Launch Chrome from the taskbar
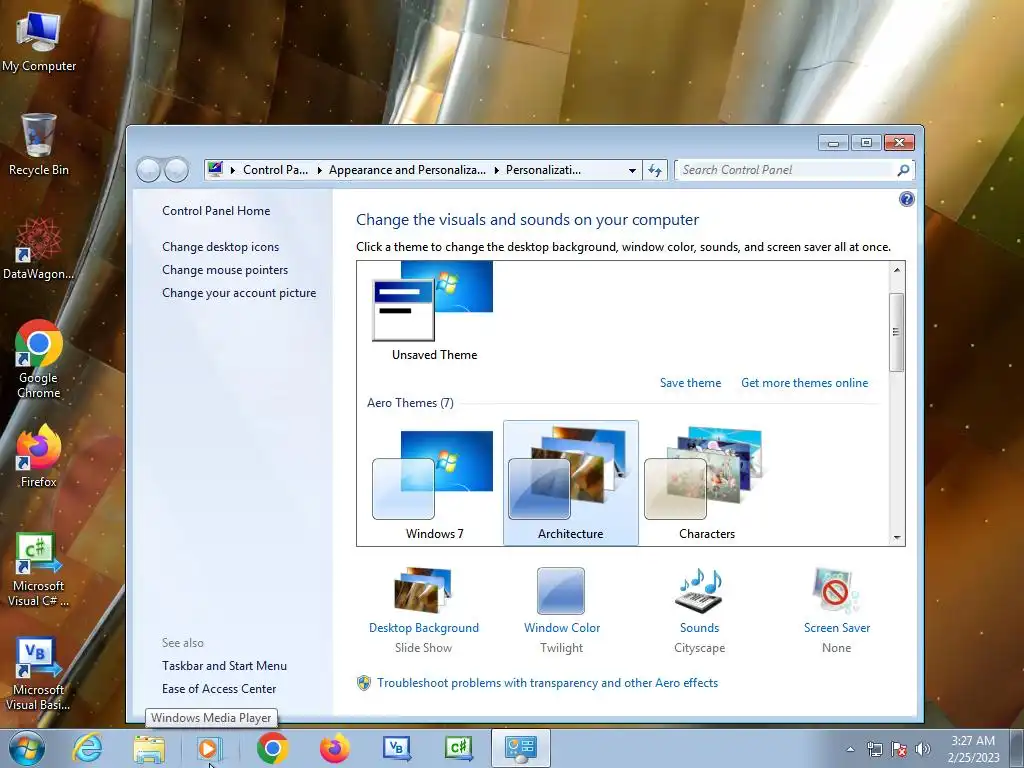The width and height of the screenshot is (1024, 768). click(272, 748)
